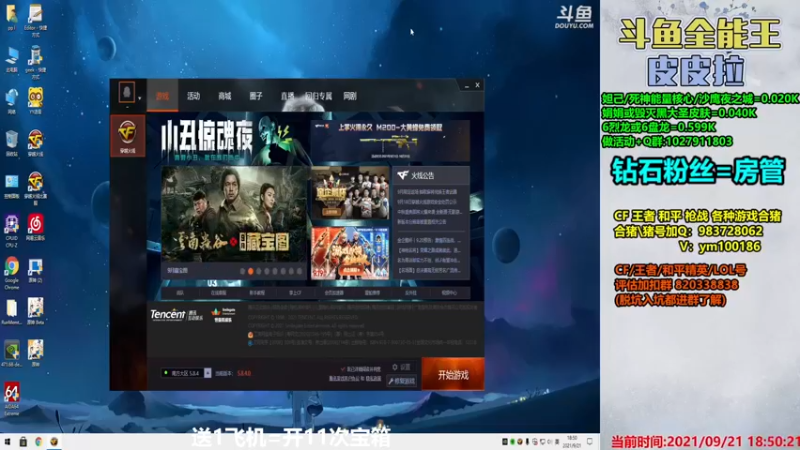The width and height of the screenshot is (800, 450).
Task: Click 掌上CF in the quick link bar
Action: click(x=295, y=293)
